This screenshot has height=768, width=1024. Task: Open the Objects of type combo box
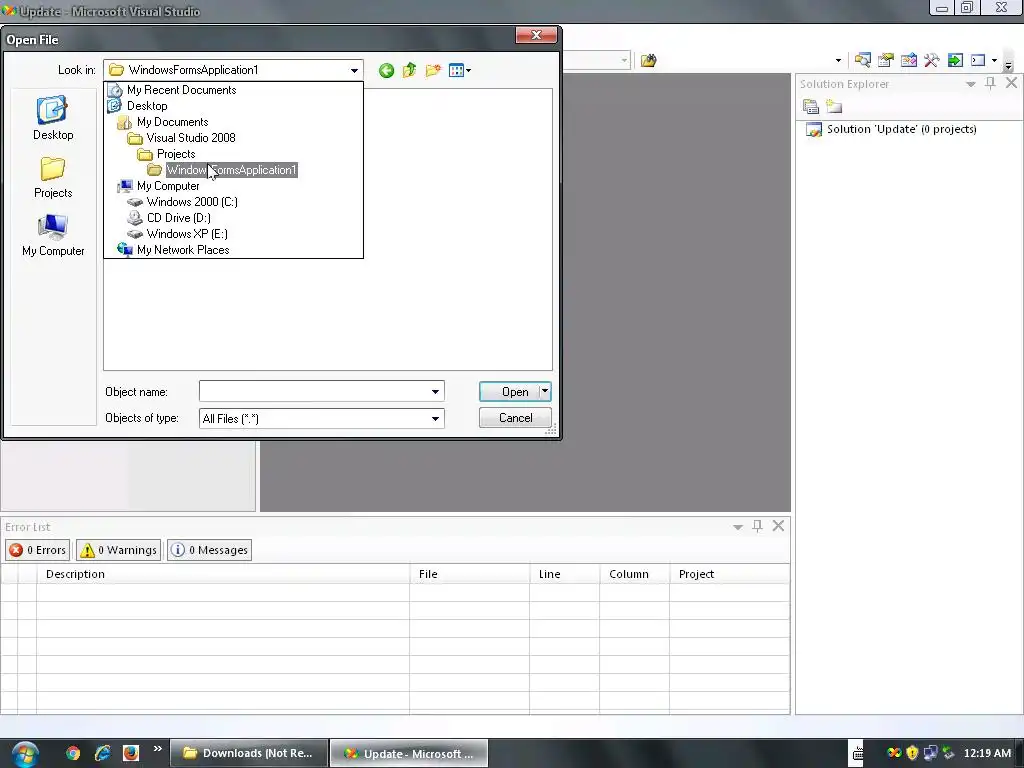coord(321,419)
